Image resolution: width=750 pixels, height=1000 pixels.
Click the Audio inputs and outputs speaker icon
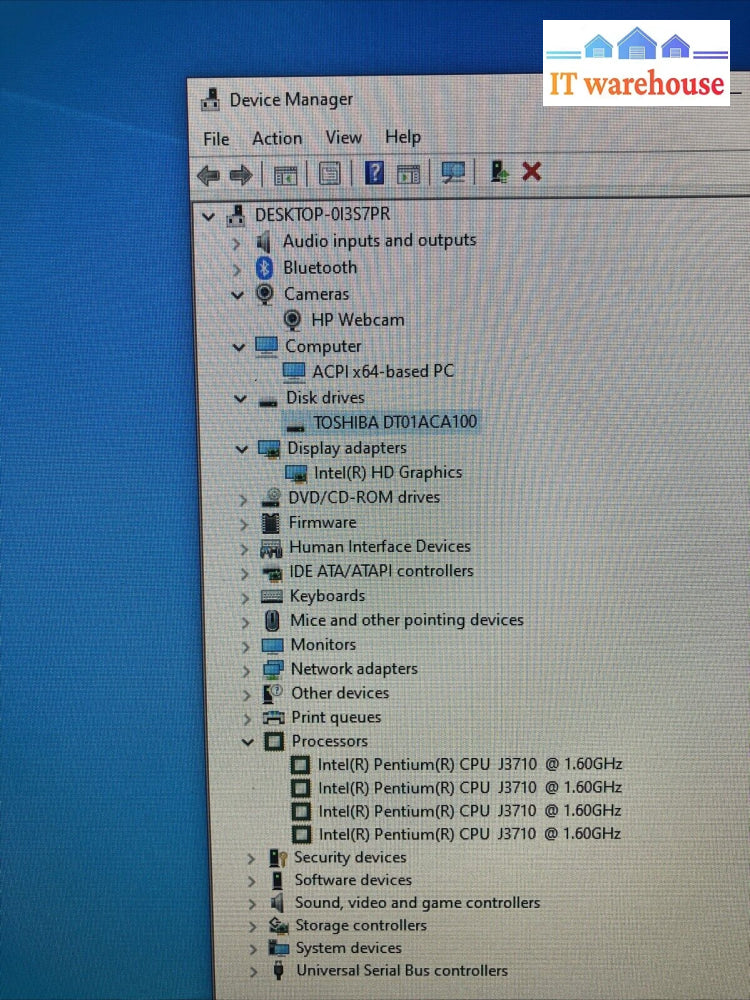263,242
